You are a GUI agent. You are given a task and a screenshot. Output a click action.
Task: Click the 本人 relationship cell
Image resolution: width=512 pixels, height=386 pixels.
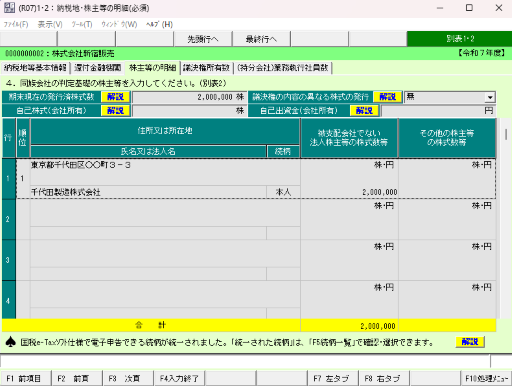click(283, 192)
